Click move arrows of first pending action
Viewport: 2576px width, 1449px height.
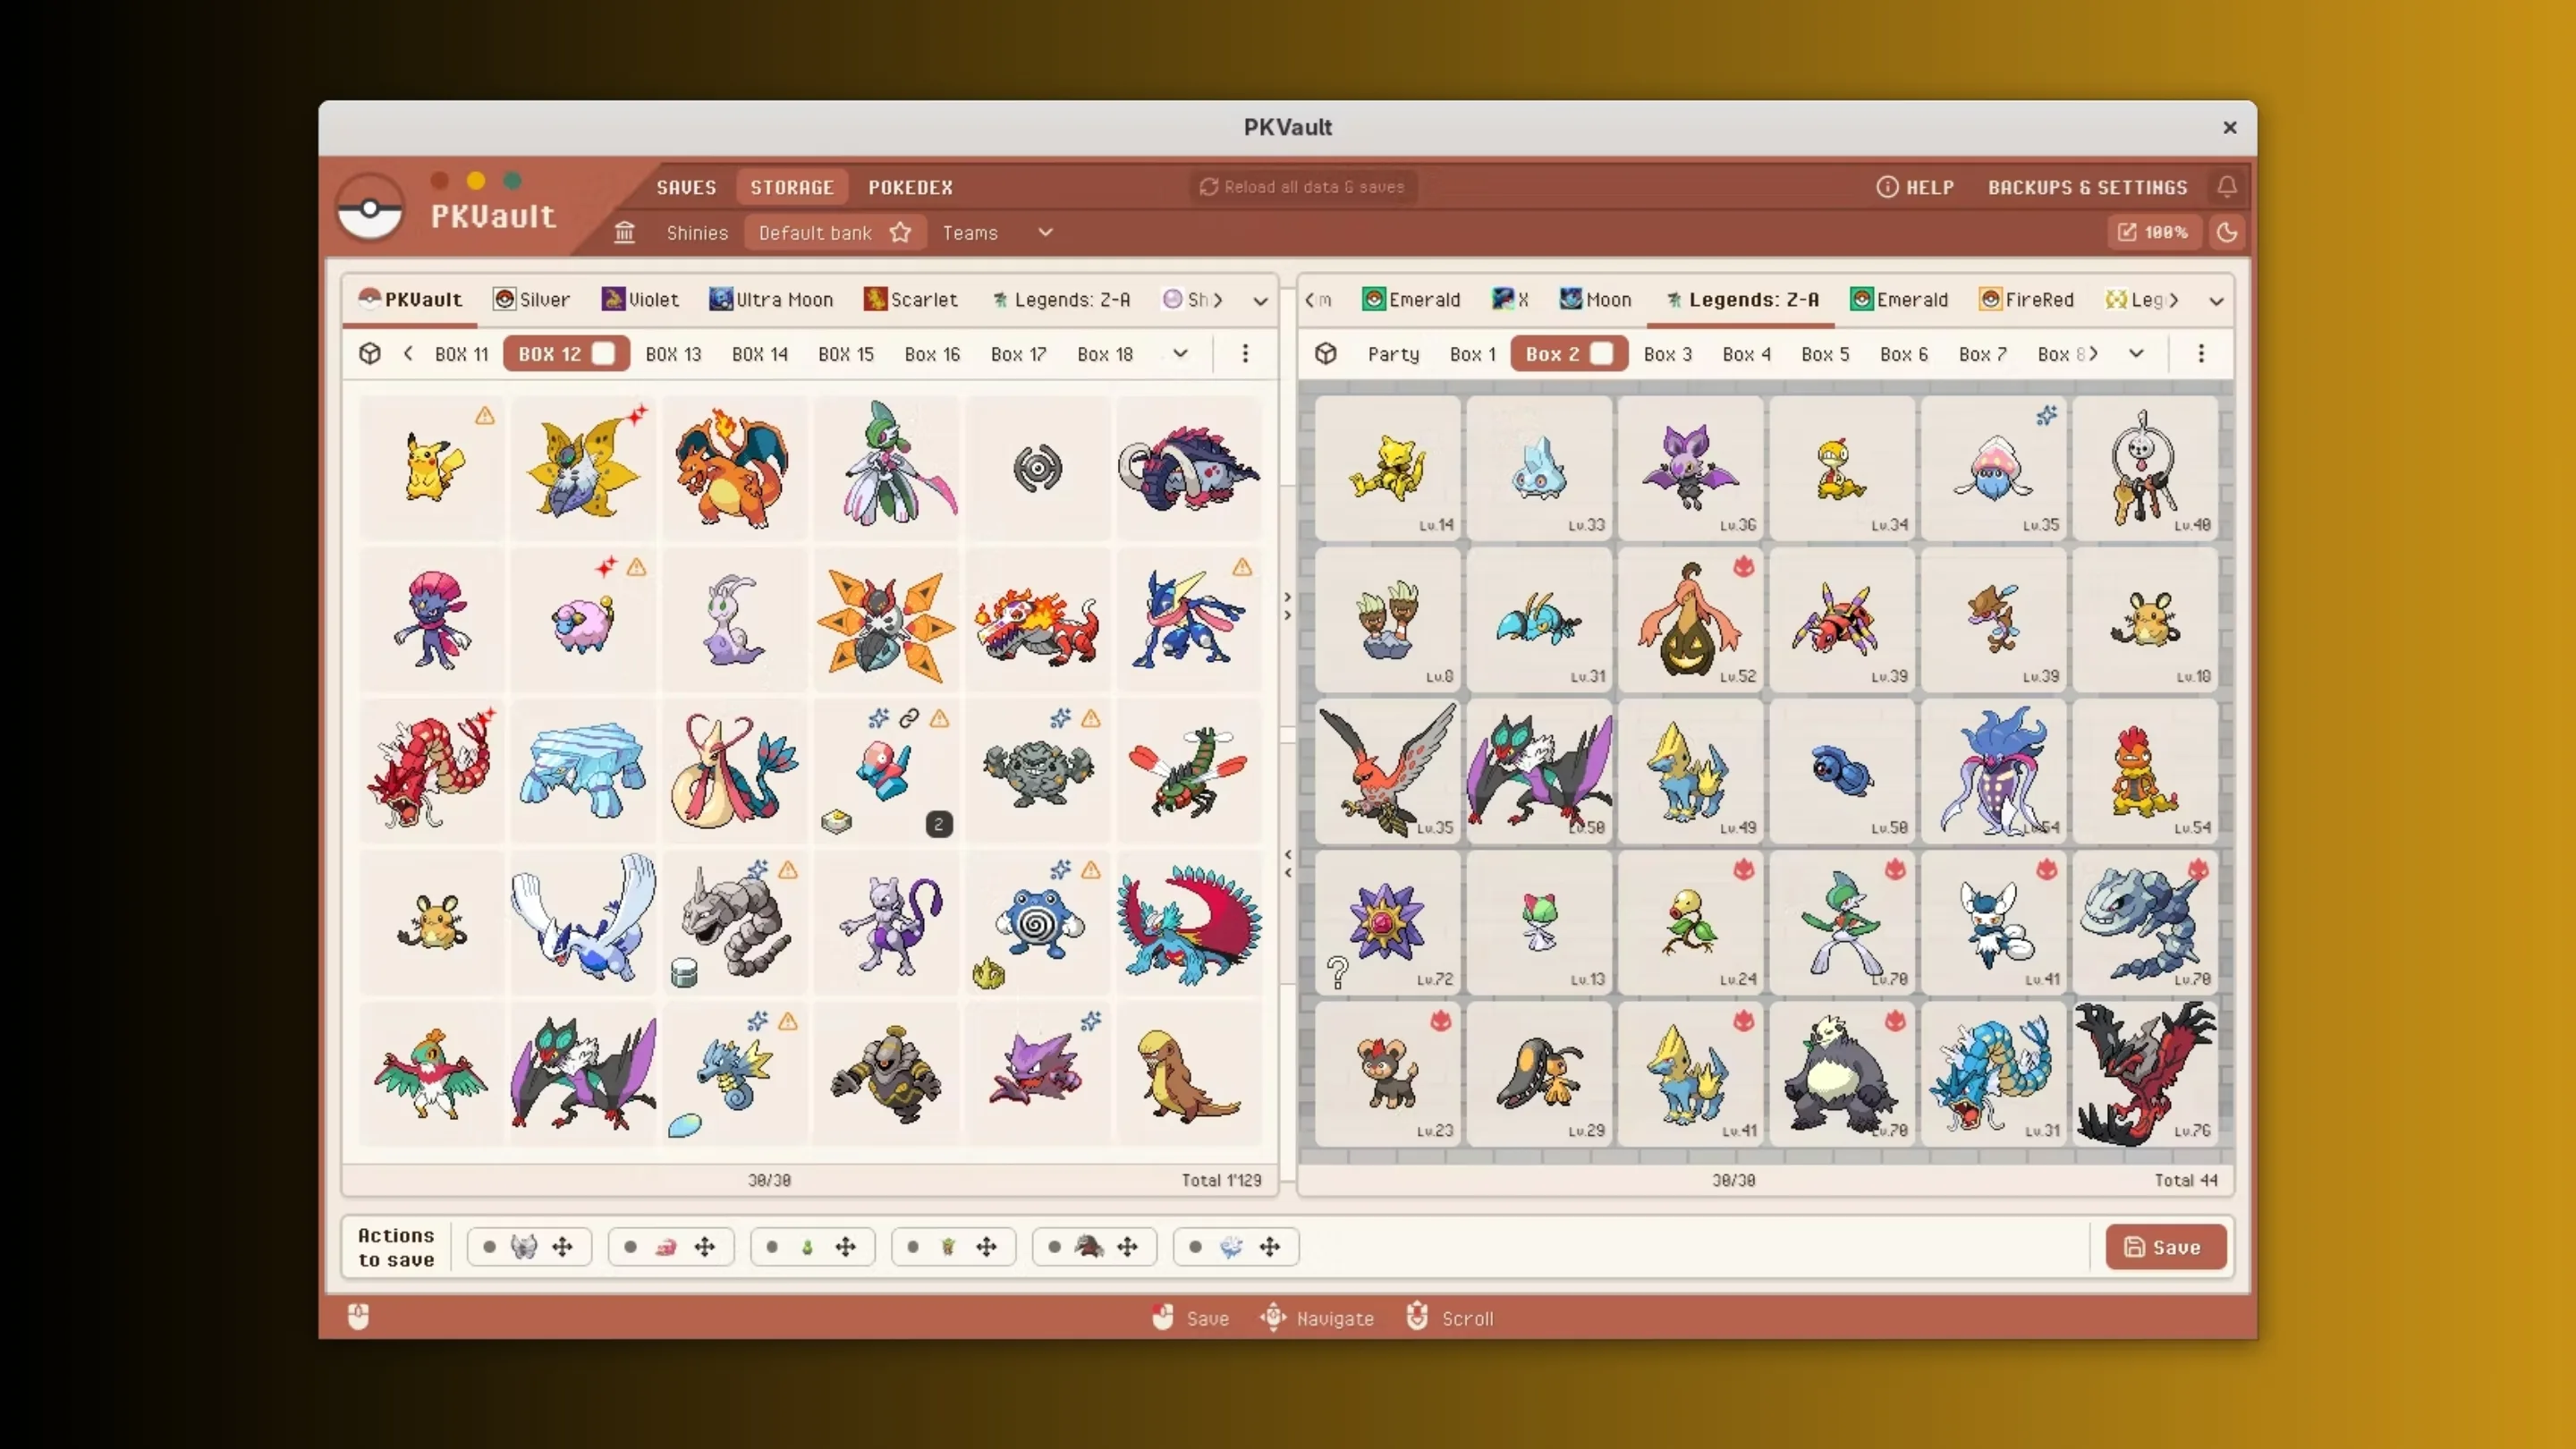pyautogui.click(x=563, y=1246)
